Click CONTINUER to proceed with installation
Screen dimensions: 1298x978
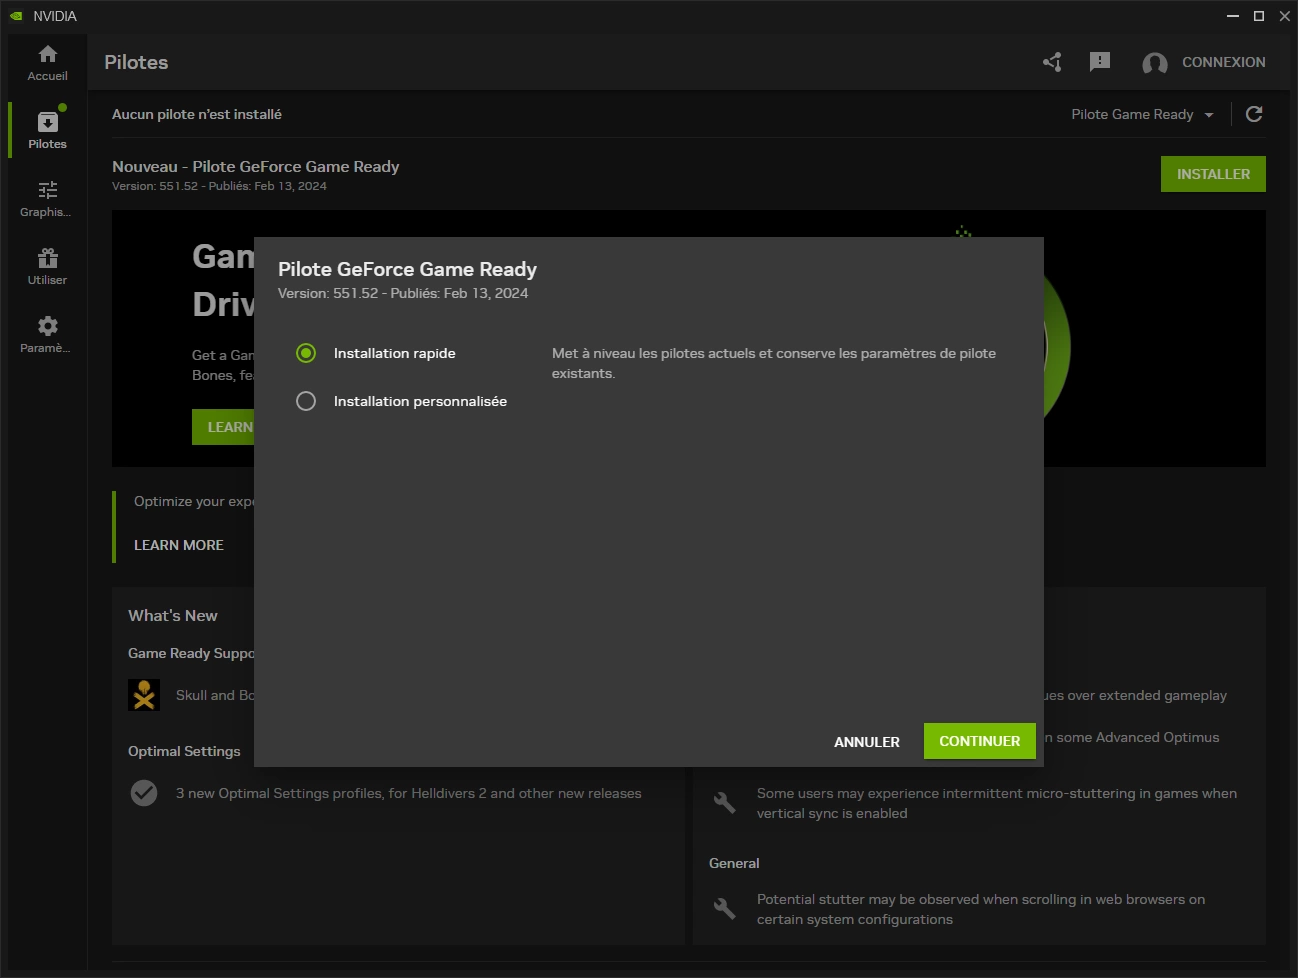[x=980, y=741]
